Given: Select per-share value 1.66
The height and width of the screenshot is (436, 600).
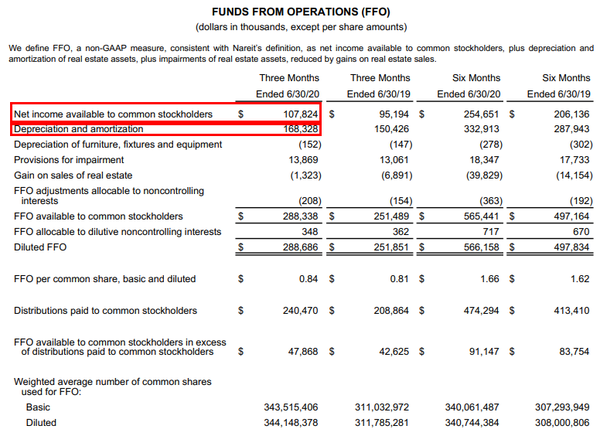Looking at the screenshot, I should 490,279.
